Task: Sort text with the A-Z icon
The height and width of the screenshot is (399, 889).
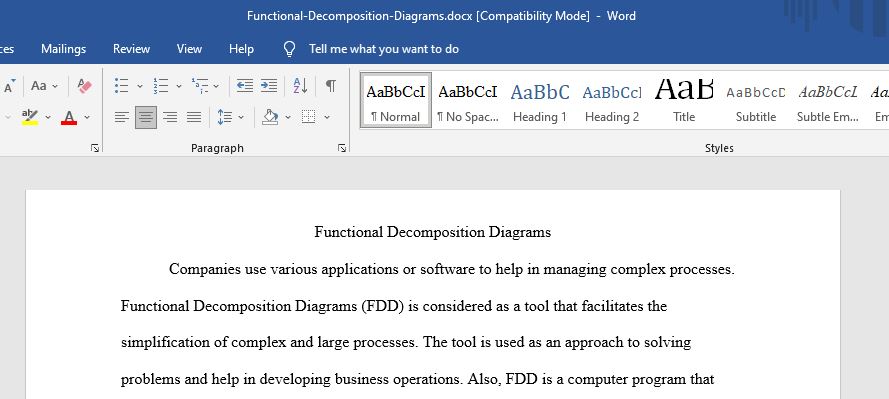Action: coord(300,86)
